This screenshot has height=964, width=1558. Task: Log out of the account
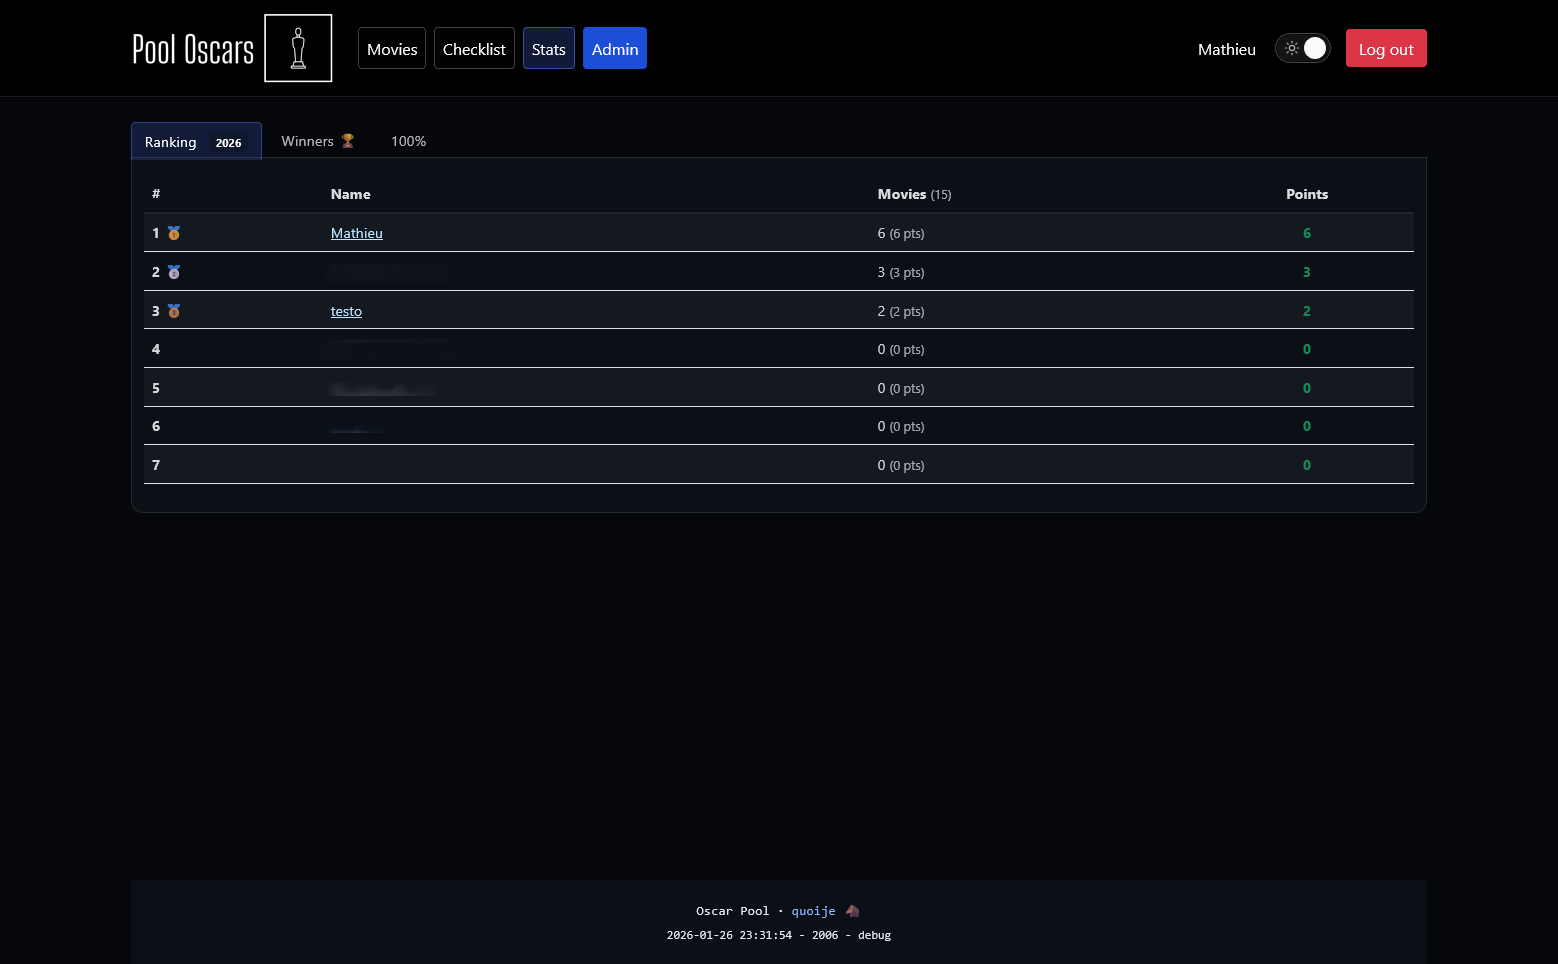1386,49
